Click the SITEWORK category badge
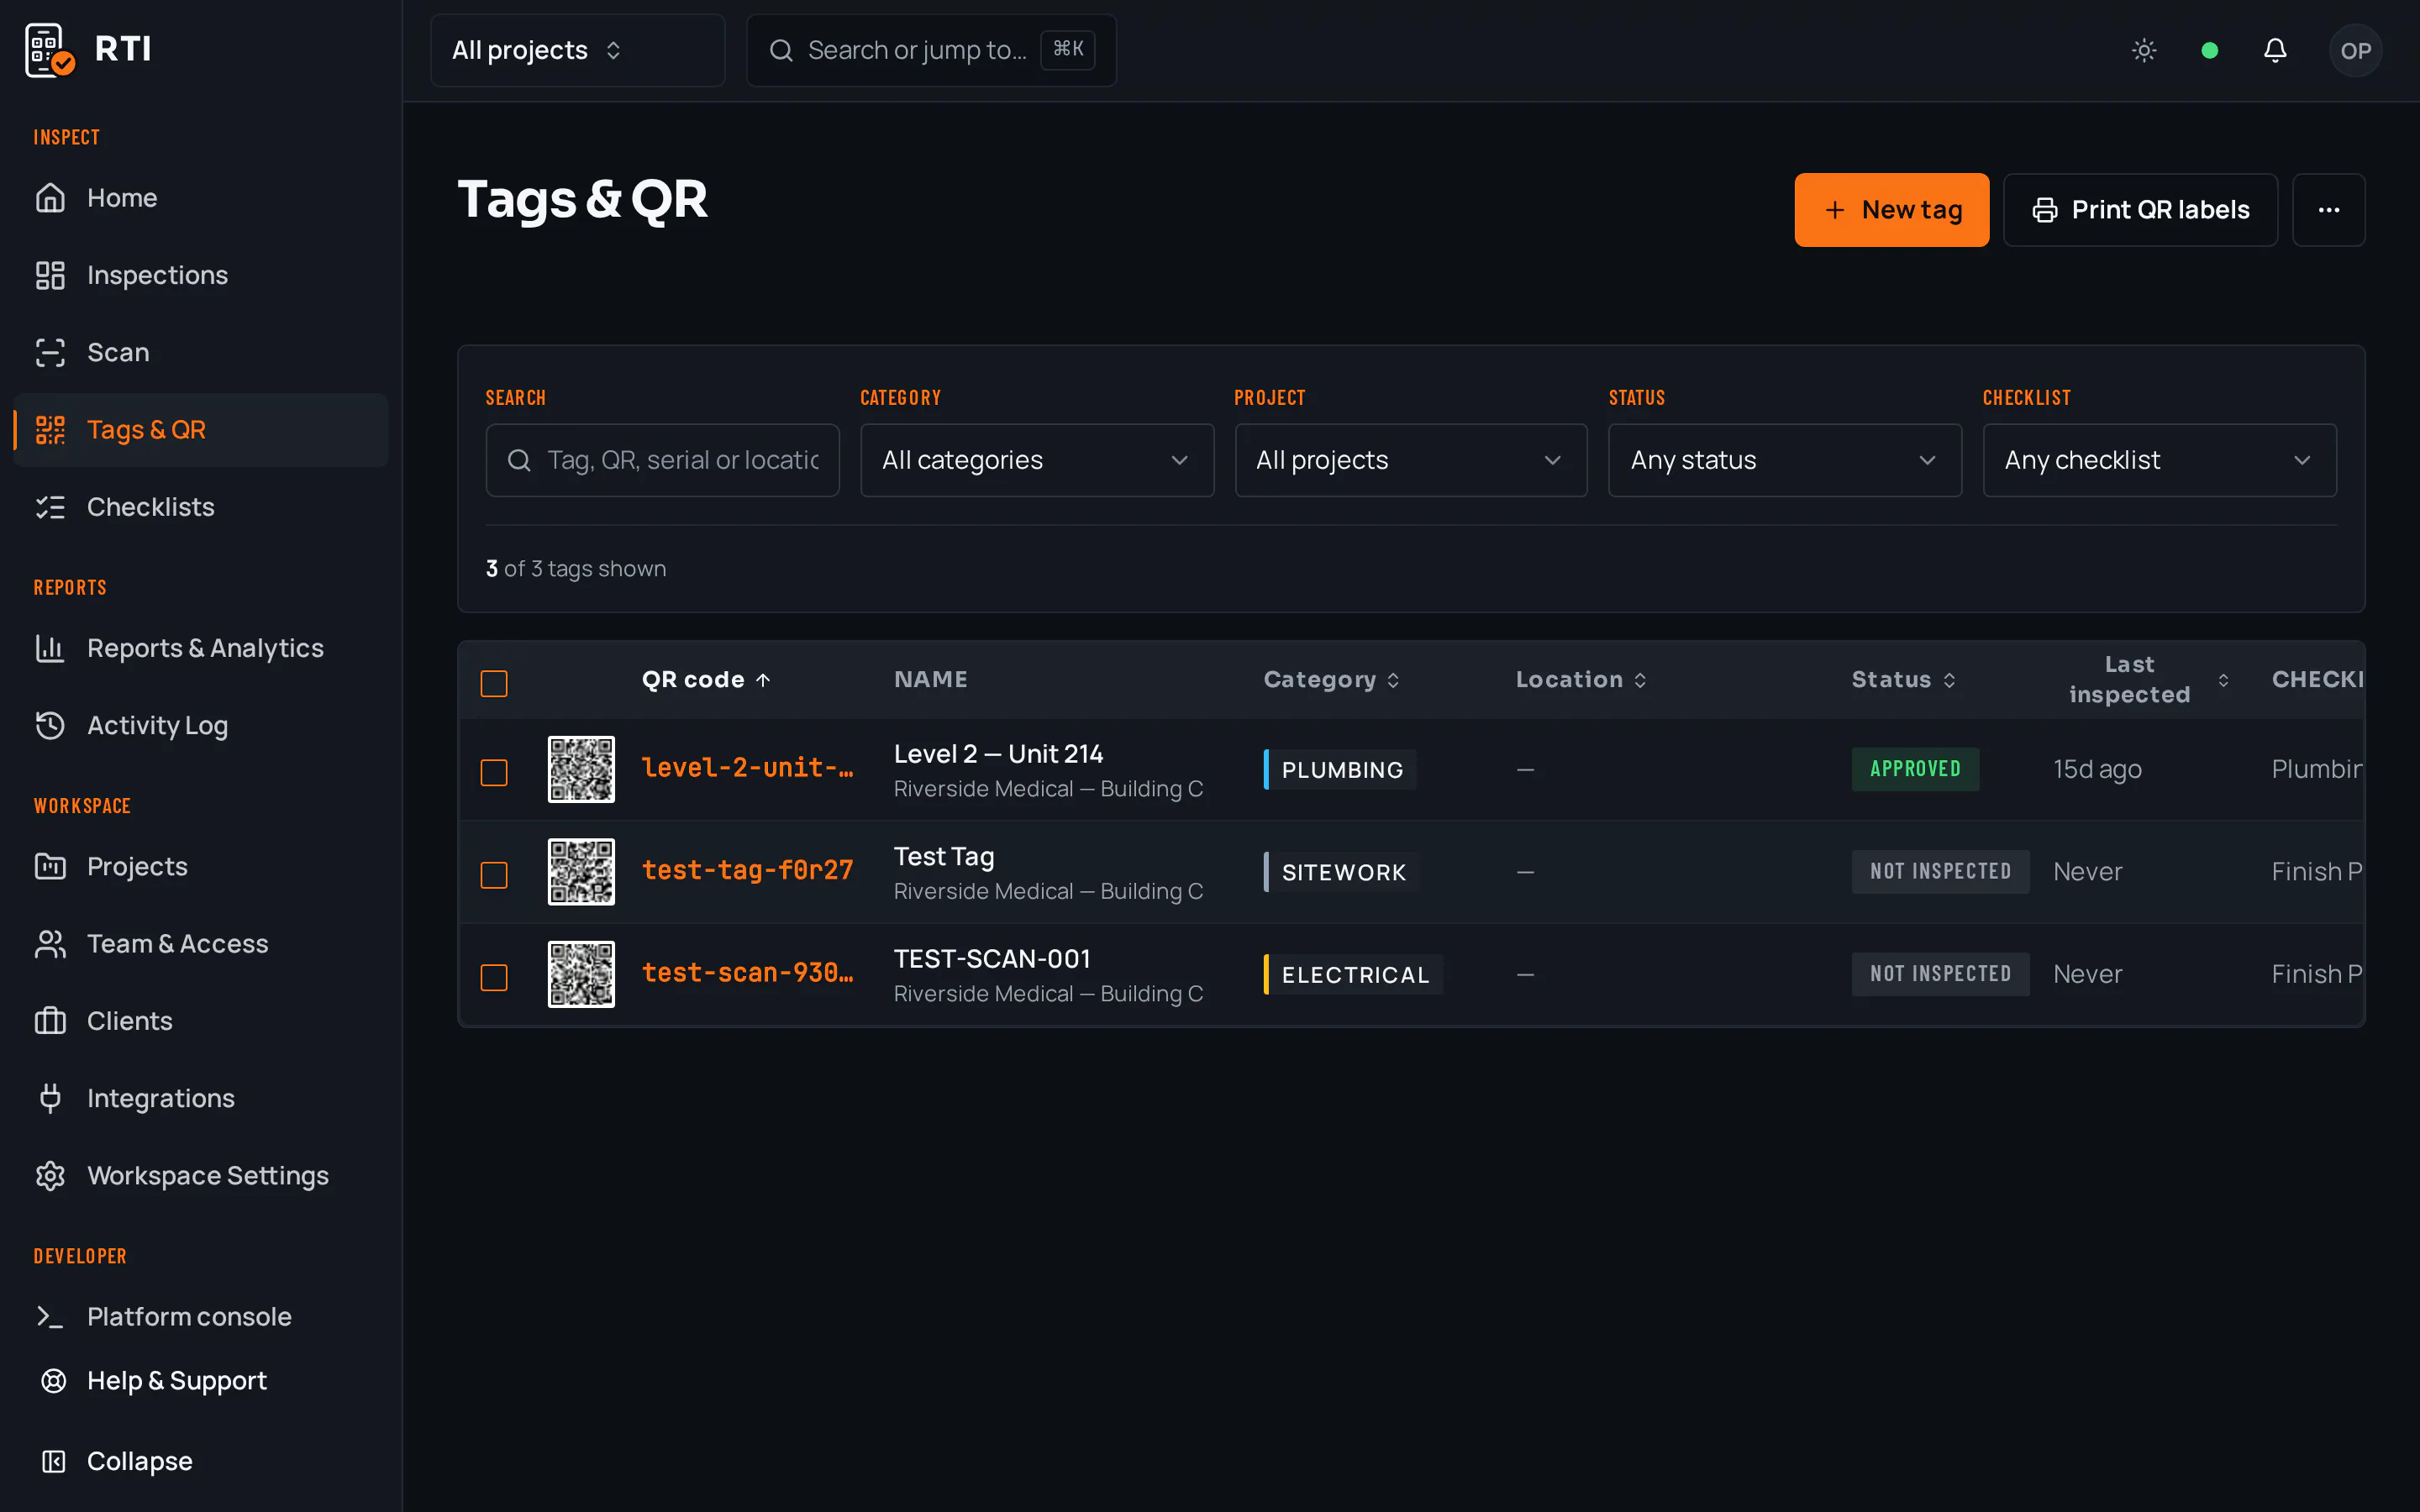Viewport: 2420px width, 1512px height. click(x=1341, y=872)
